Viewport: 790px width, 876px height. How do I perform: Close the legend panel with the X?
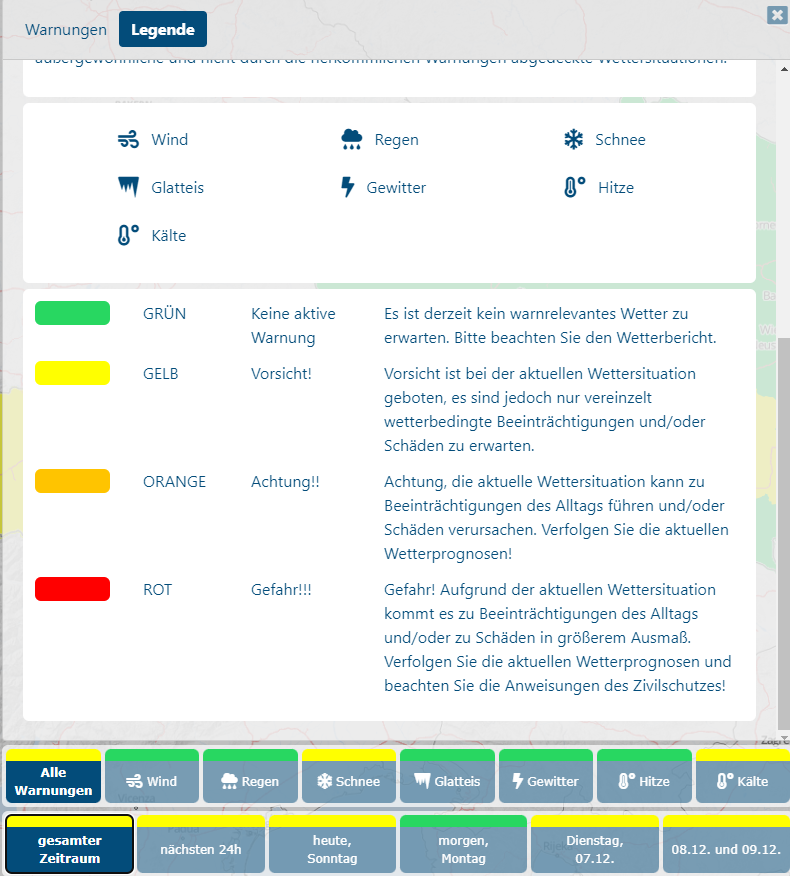coord(777,15)
